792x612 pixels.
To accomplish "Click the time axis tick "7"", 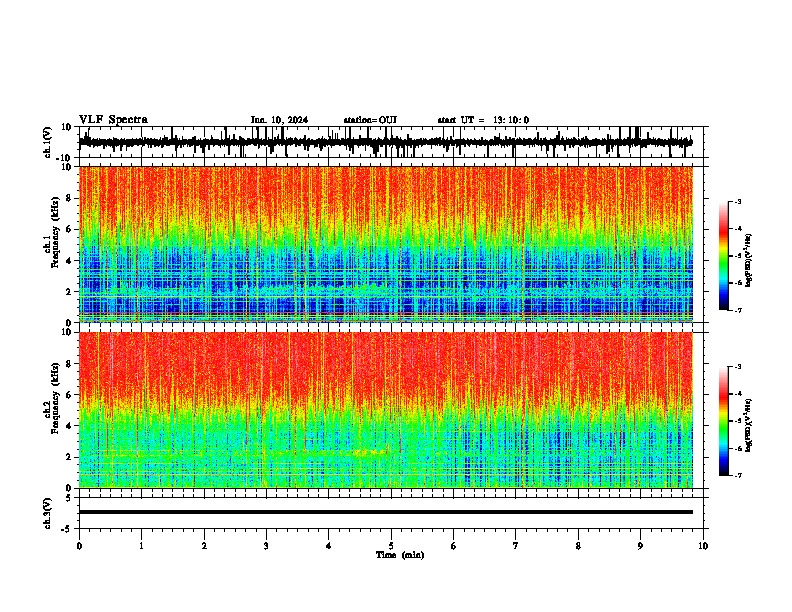I will coord(516,546).
